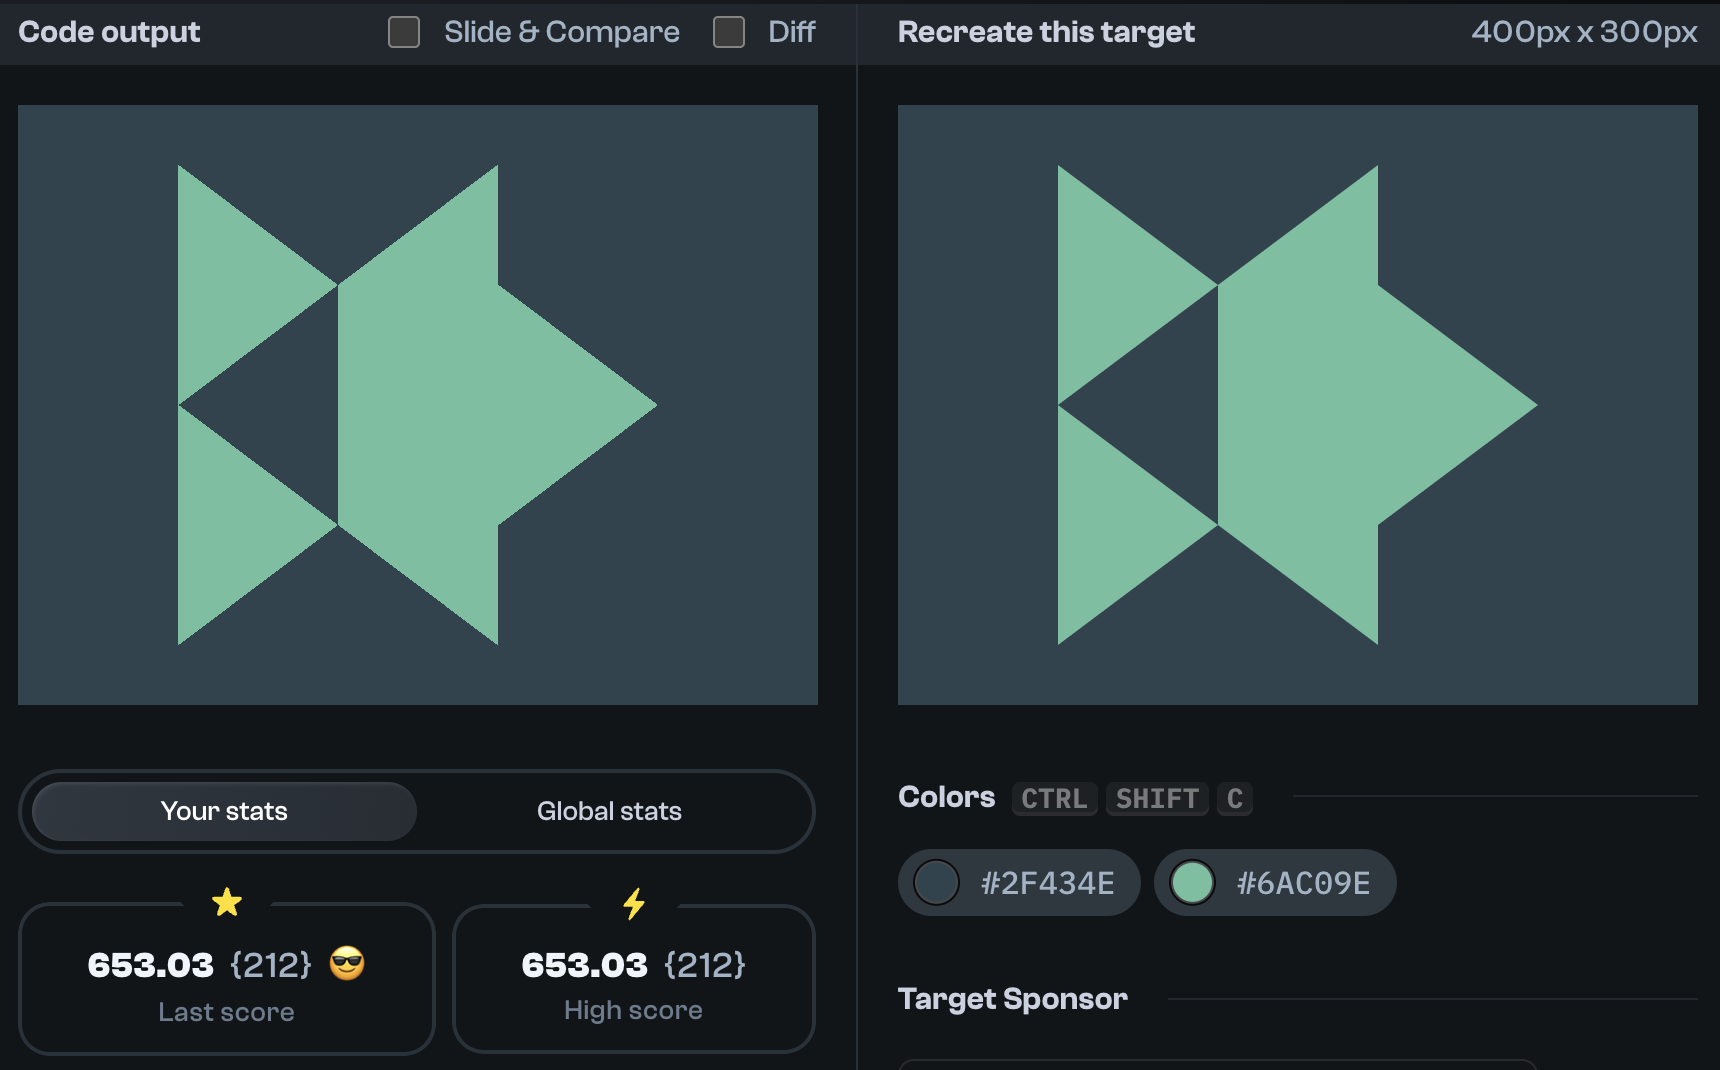Click the Code output header label
The width and height of the screenshot is (1720, 1070).
(108, 31)
